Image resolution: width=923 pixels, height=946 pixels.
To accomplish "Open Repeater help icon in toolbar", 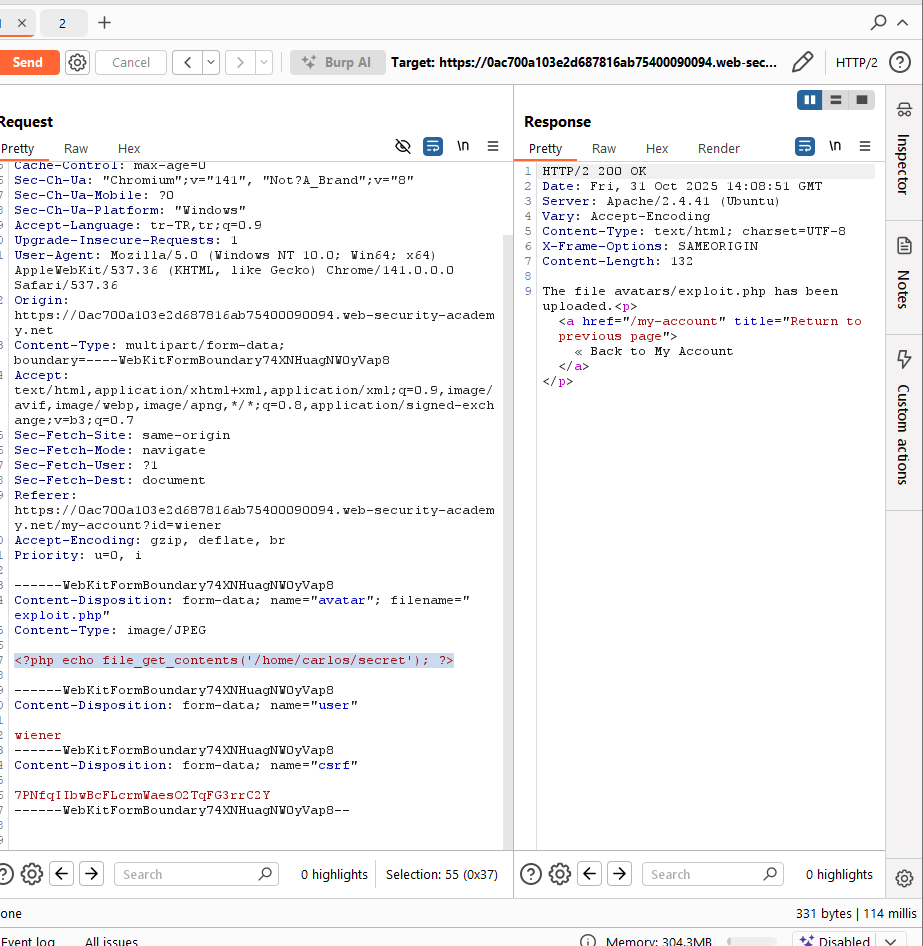I will 900,62.
